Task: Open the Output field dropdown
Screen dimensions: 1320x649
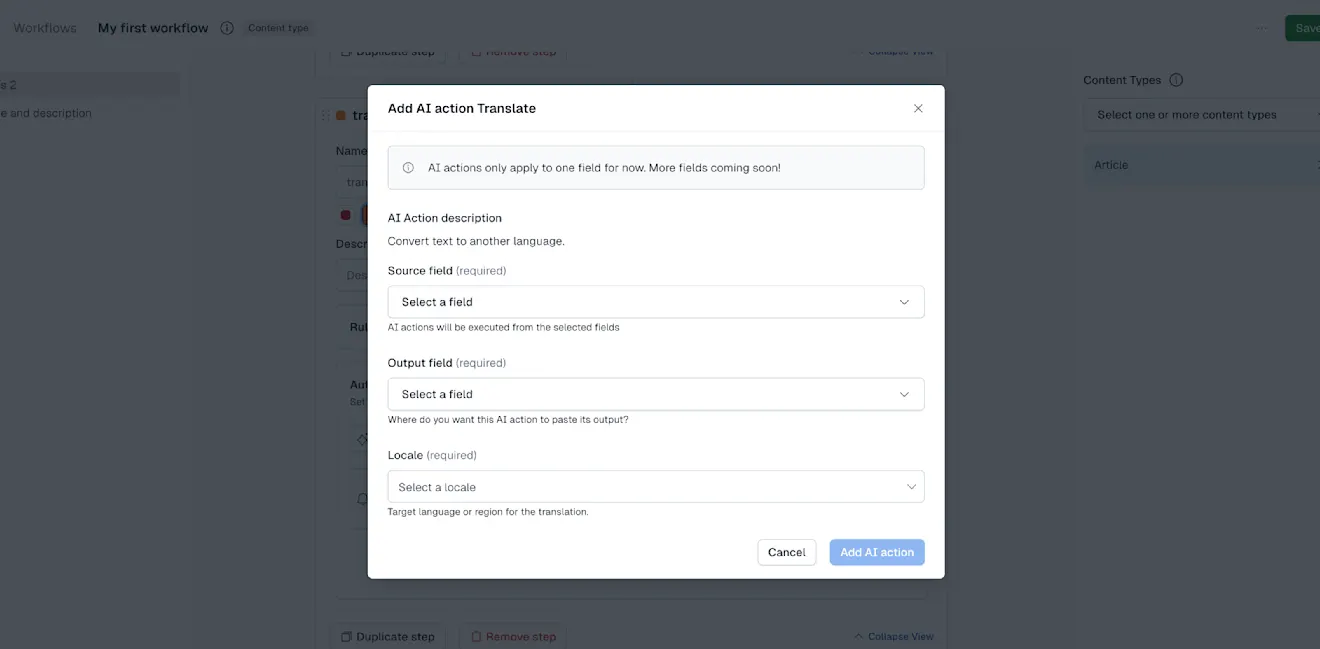Action: (655, 394)
